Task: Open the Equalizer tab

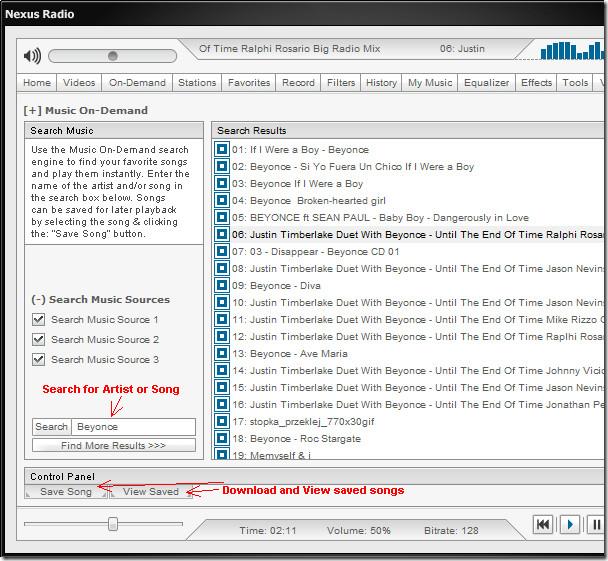Action: (487, 83)
